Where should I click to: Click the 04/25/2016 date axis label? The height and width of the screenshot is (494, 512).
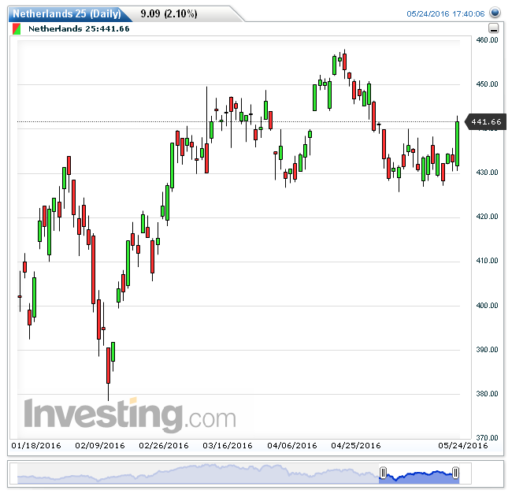tap(356, 446)
